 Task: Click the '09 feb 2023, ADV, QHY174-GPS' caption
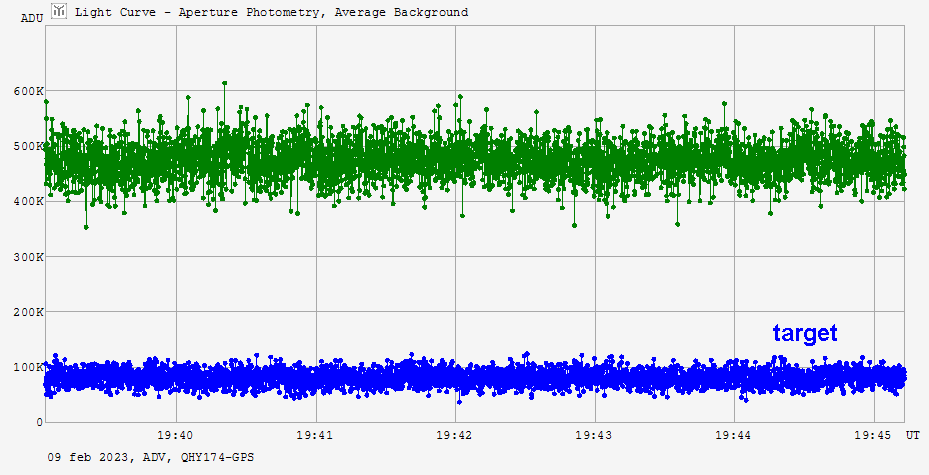[x=150, y=457]
